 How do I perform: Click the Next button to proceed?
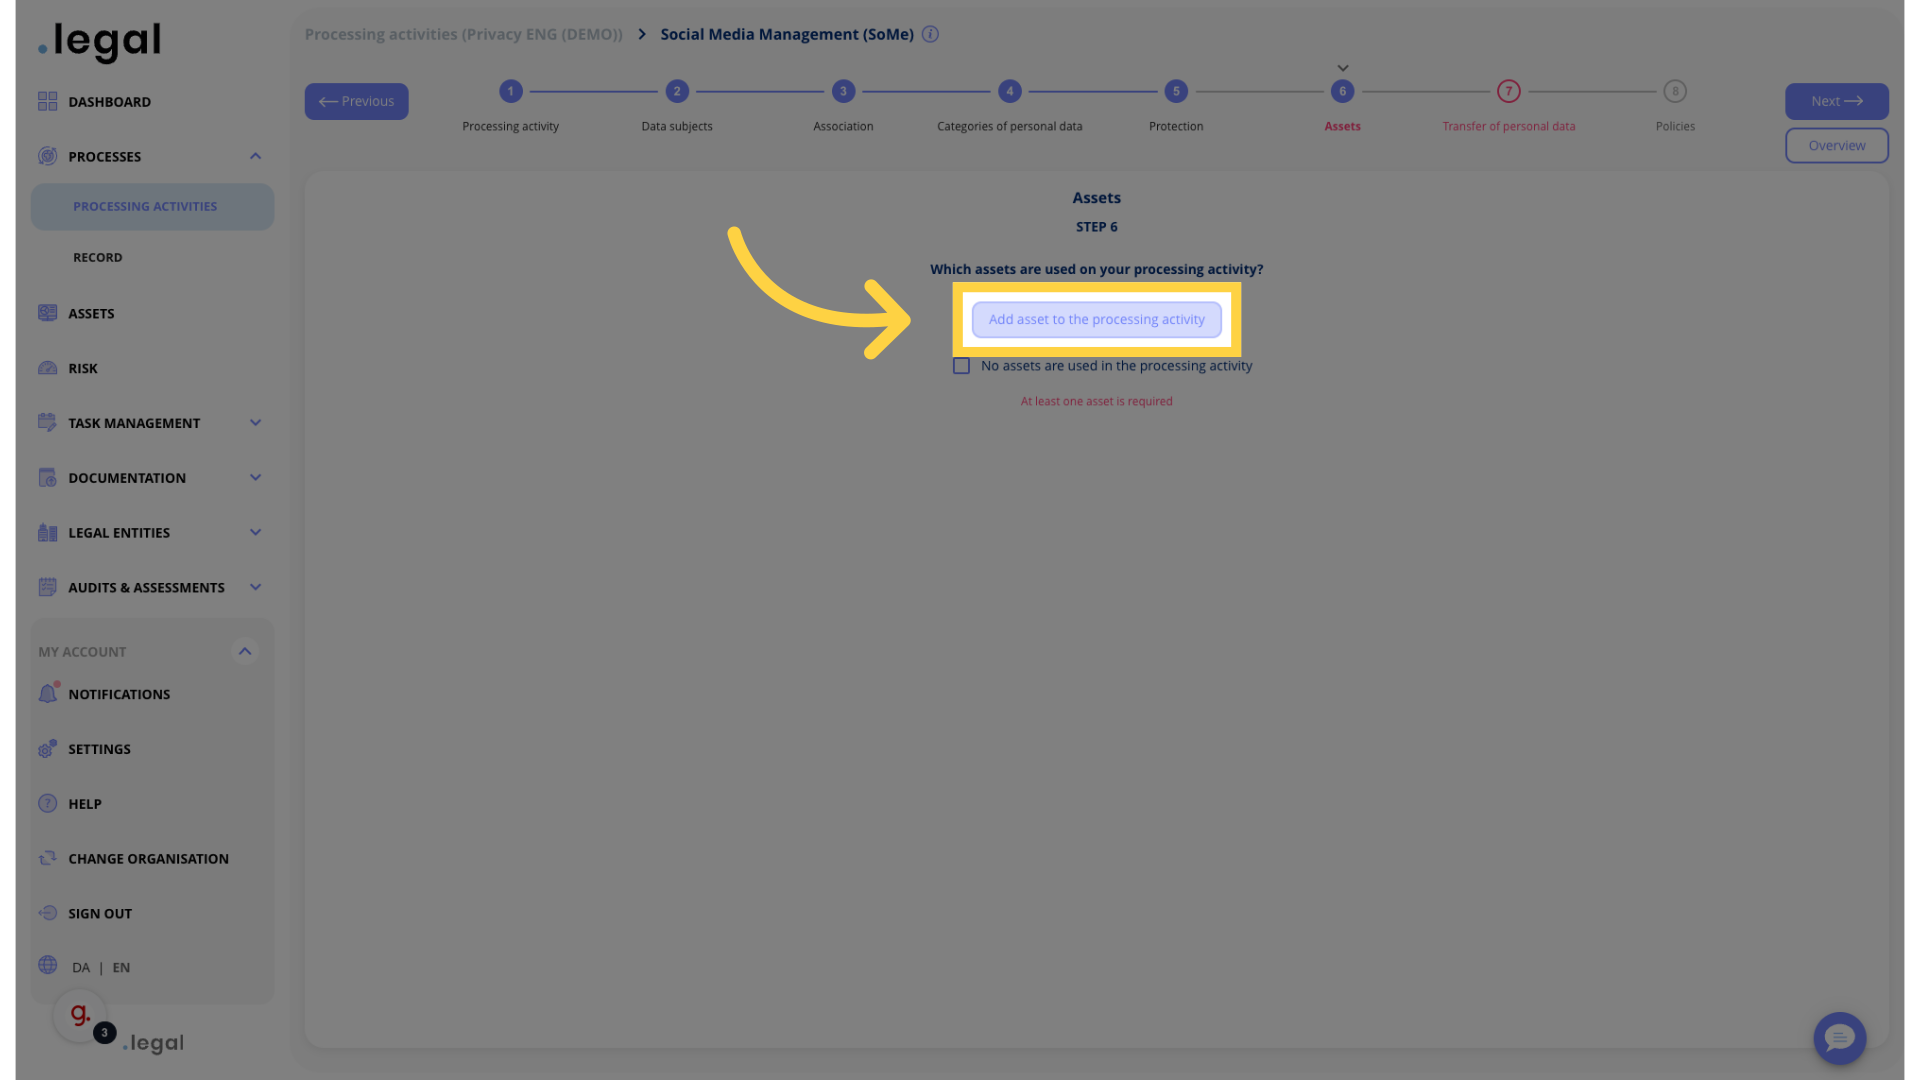click(x=1837, y=100)
